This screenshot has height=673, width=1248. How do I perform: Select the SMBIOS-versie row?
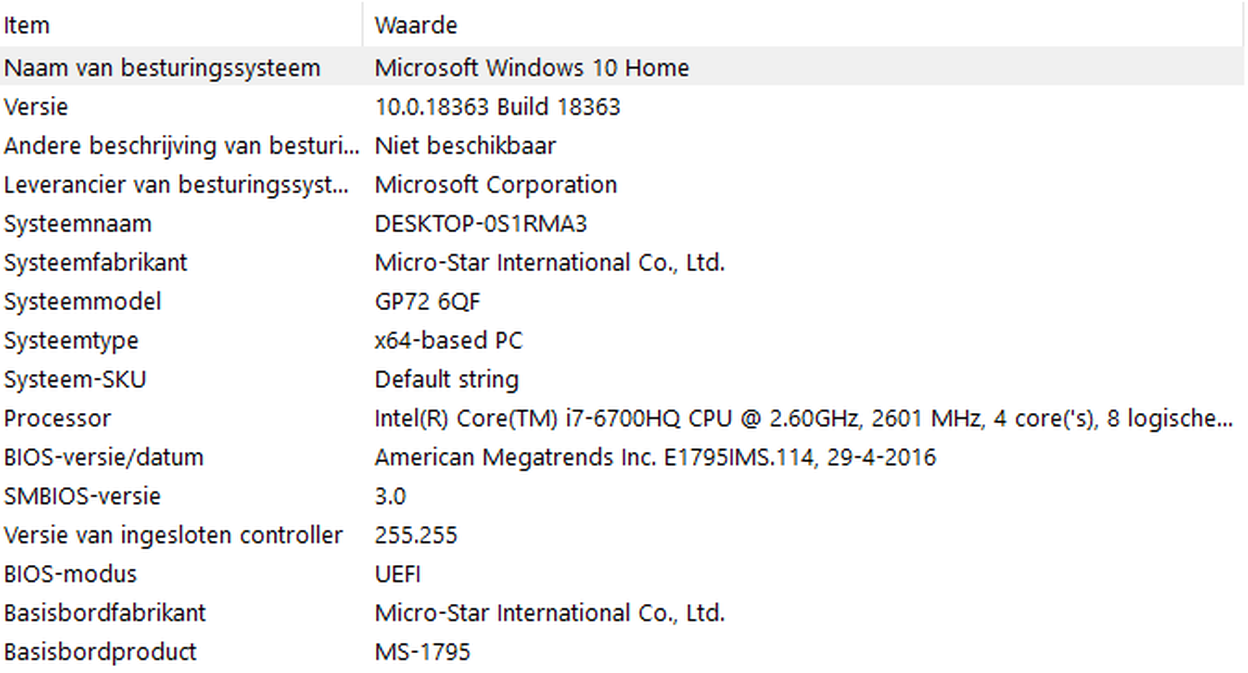tap(622, 497)
